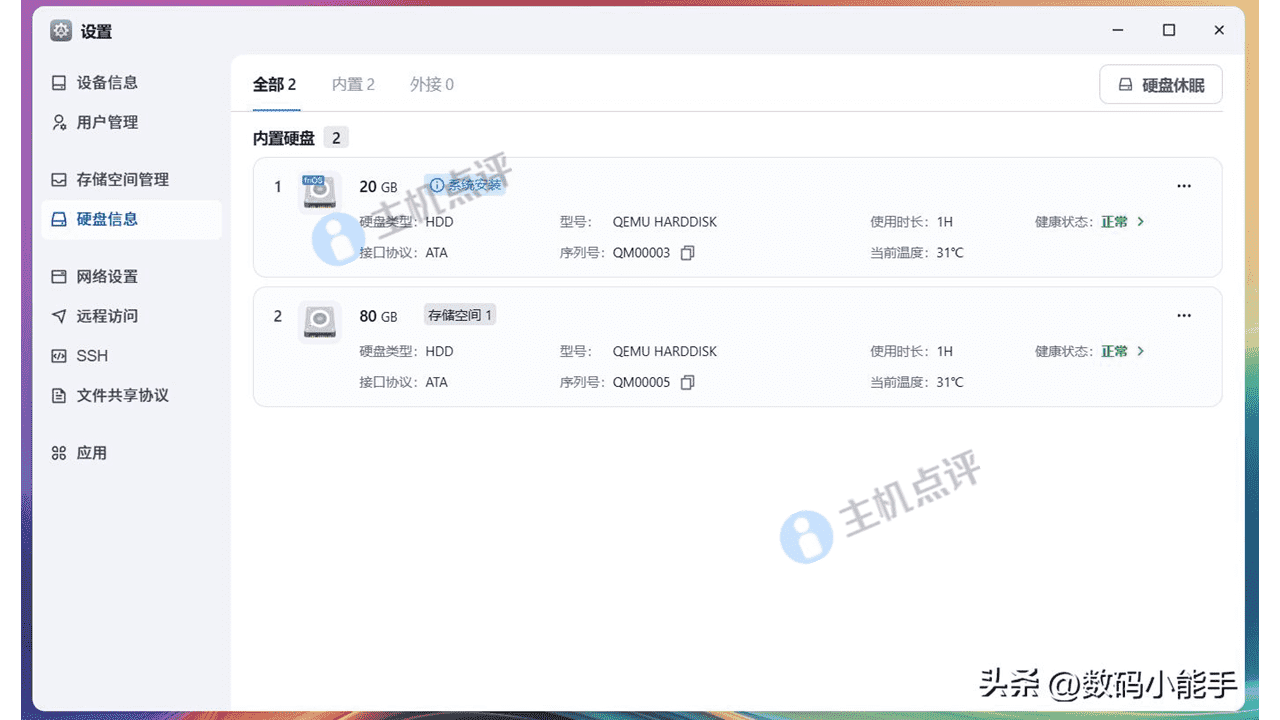Open 用户管理 in the sidebar
1280x720 pixels.
point(95,122)
